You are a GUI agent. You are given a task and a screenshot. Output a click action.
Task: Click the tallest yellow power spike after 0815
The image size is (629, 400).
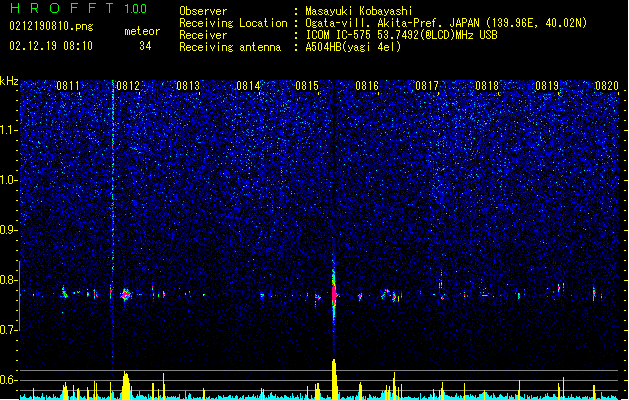(x=334, y=379)
